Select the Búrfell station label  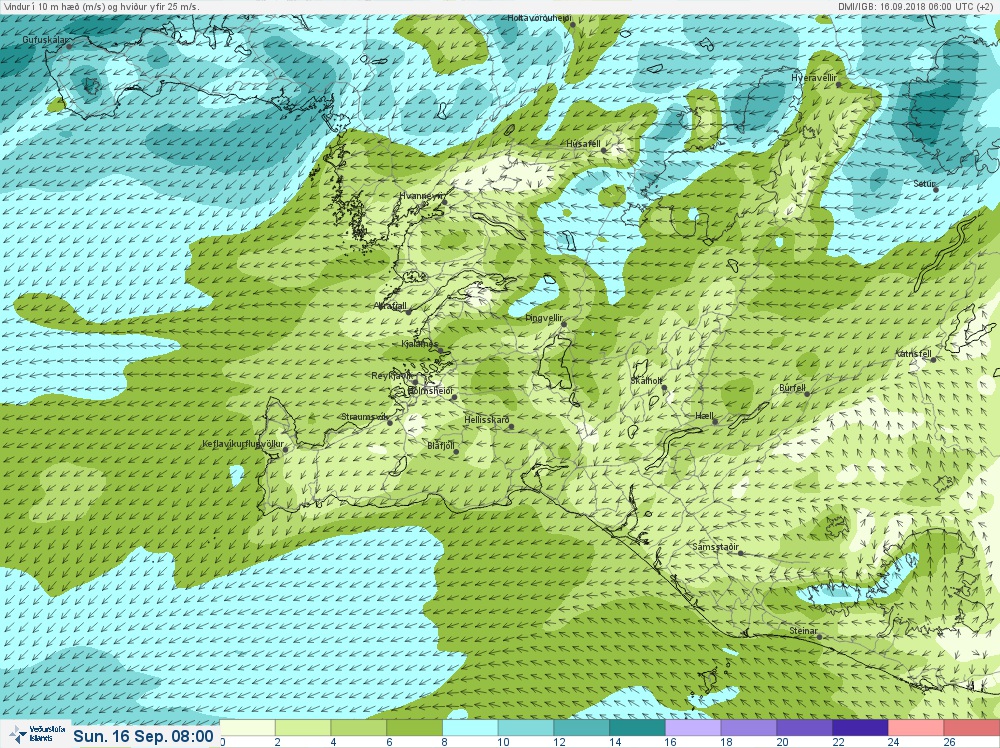793,388
